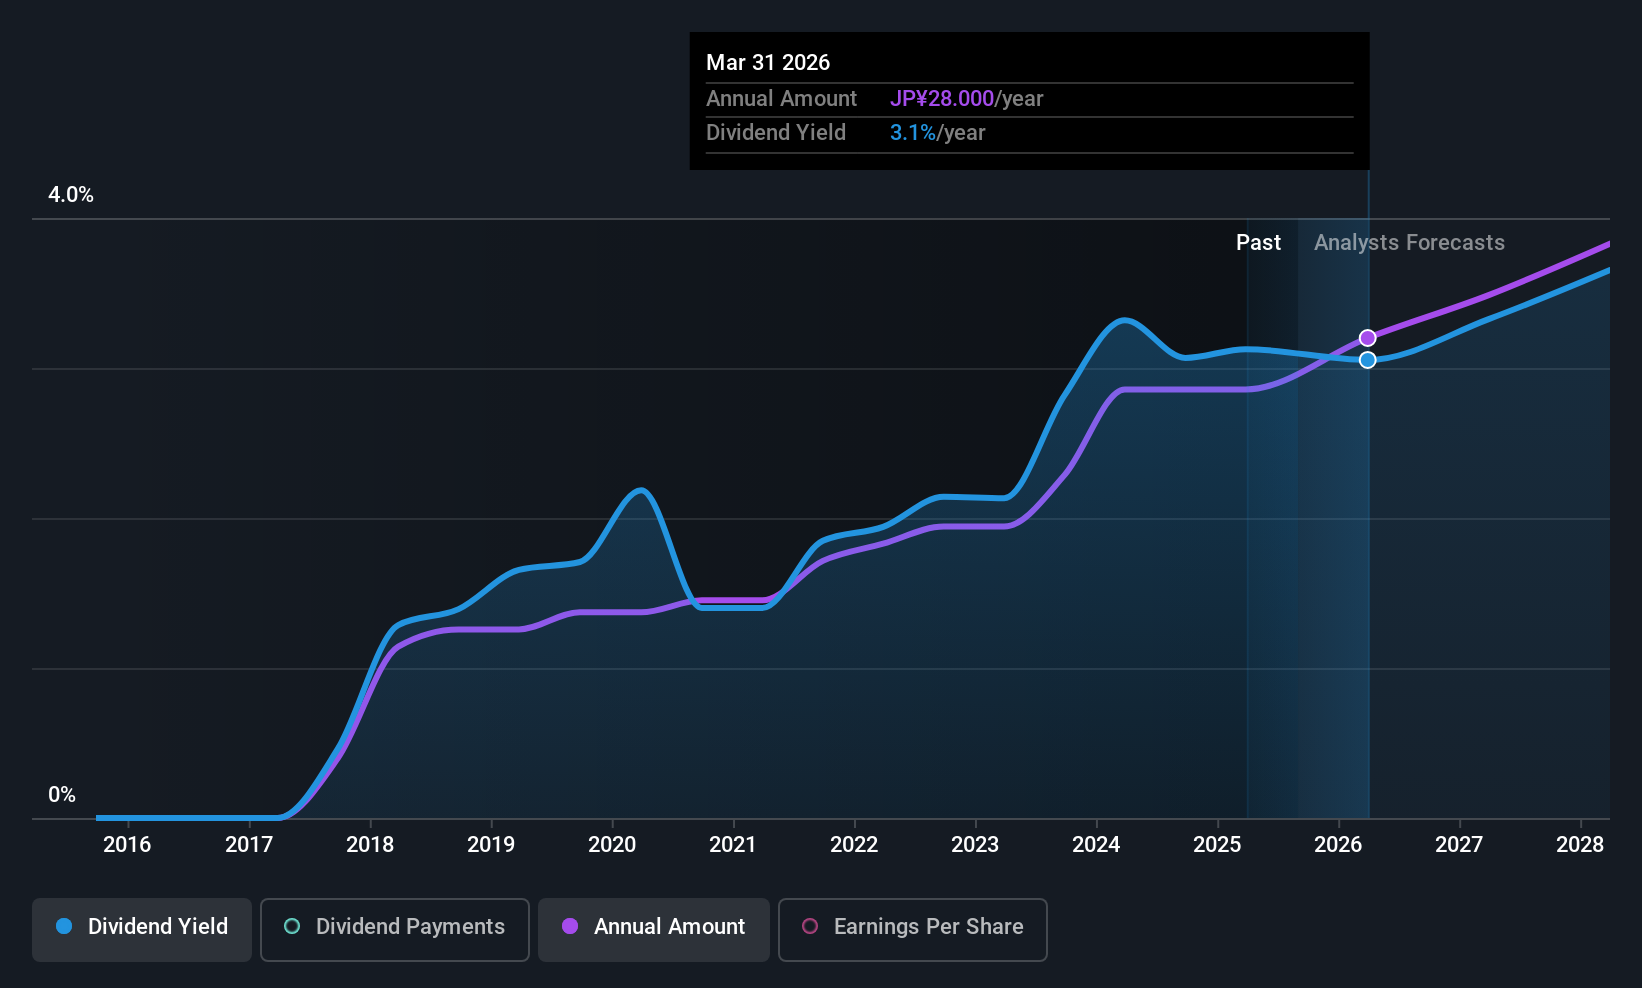Click the JP¥28.000/year tooltip value
1642x988 pixels.
(966, 99)
